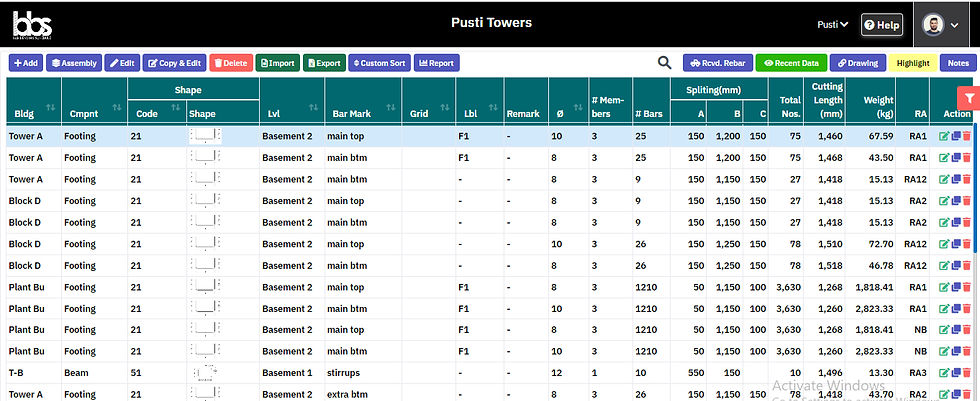The width and height of the screenshot is (980, 401).
Task: Open the Assembly button
Action: [74, 63]
